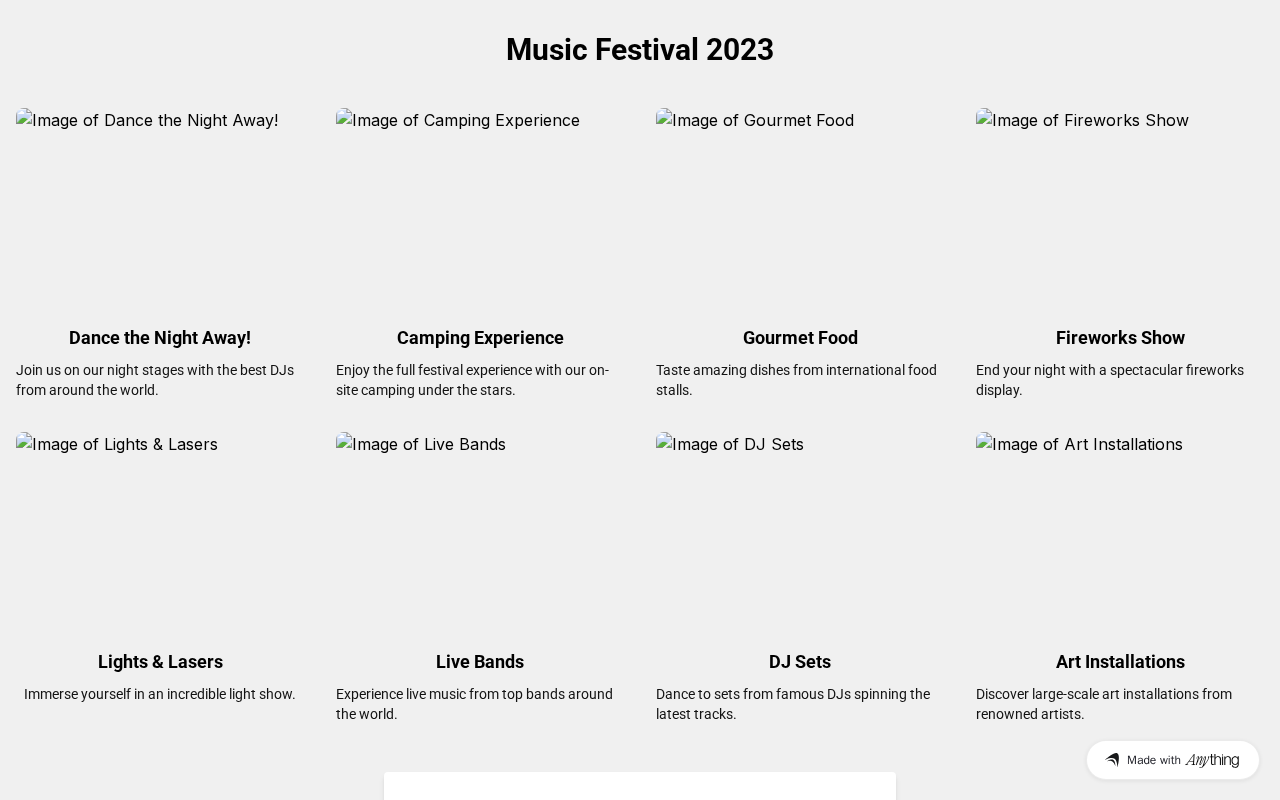1280x800 pixels.
Task: Click the Camping Experience title
Action: pyautogui.click(x=480, y=338)
